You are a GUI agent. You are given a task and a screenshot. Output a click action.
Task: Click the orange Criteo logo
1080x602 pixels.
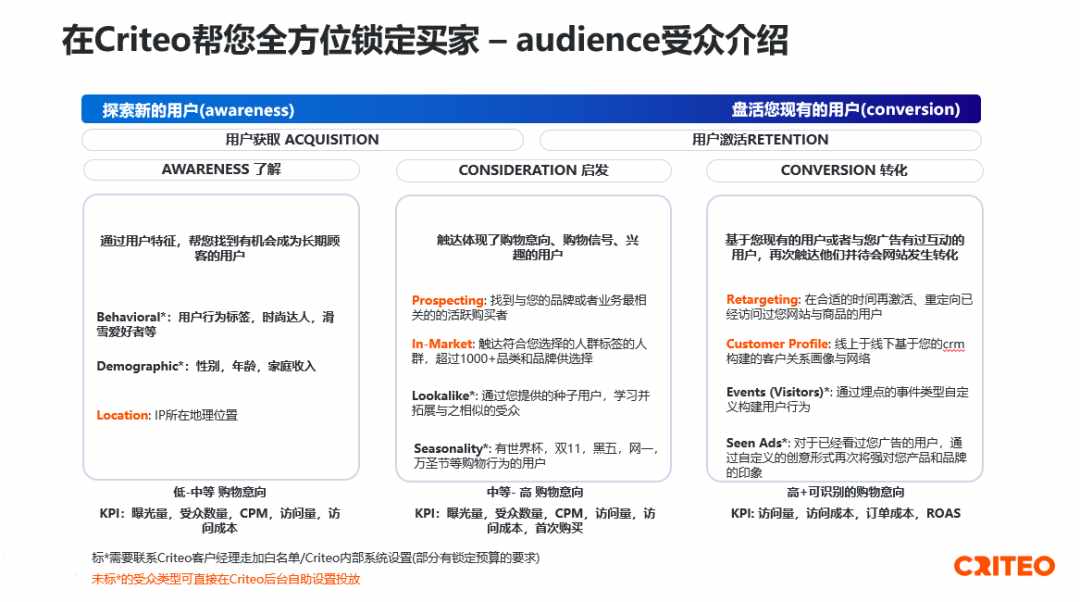(1004, 565)
